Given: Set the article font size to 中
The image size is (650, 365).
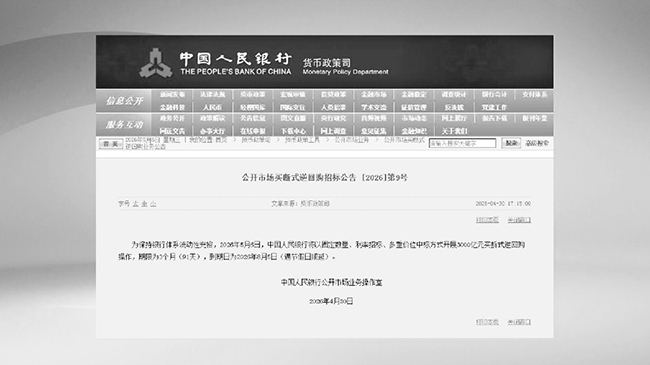Looking at the screenshot, I should (x=145, y=204).
